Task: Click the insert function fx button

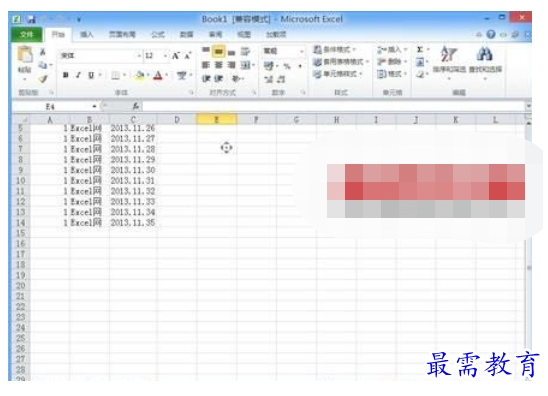Action: (136, 106)
